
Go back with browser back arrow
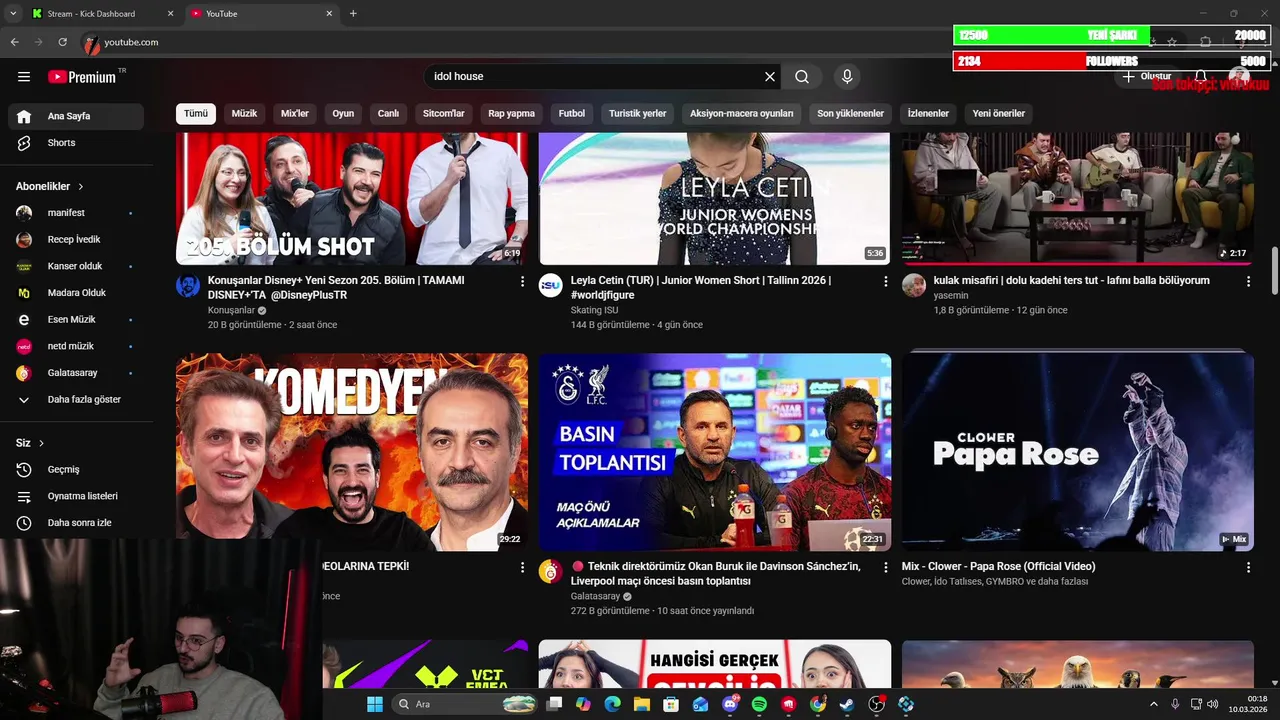(x=15, y=42)
